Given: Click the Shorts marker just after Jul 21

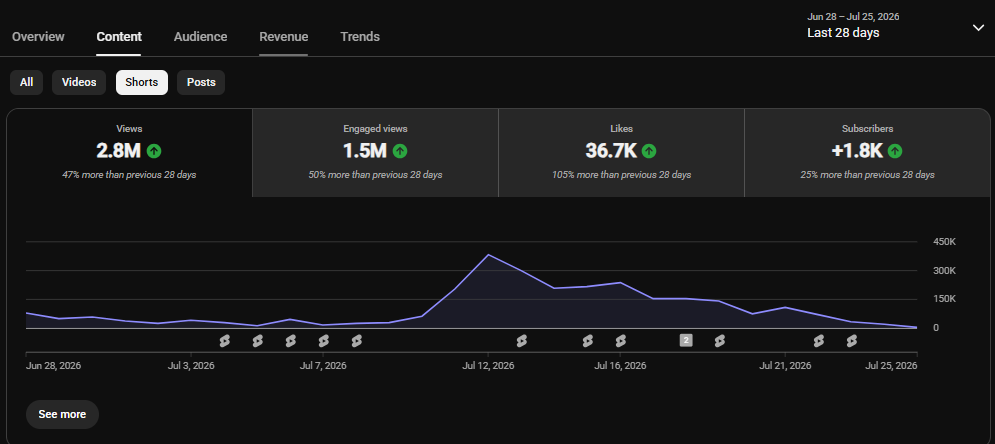Looking at the screenshot, I should (x=819, y=341).
